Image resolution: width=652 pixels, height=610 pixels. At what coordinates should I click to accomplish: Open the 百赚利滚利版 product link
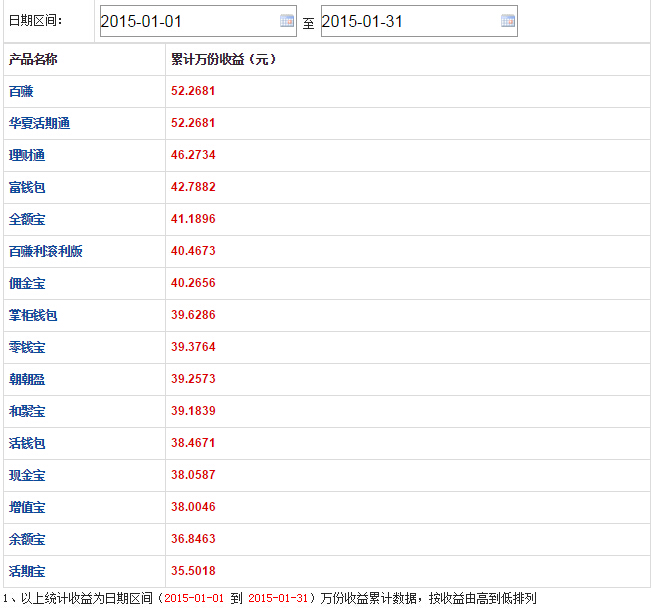[46, 251]
